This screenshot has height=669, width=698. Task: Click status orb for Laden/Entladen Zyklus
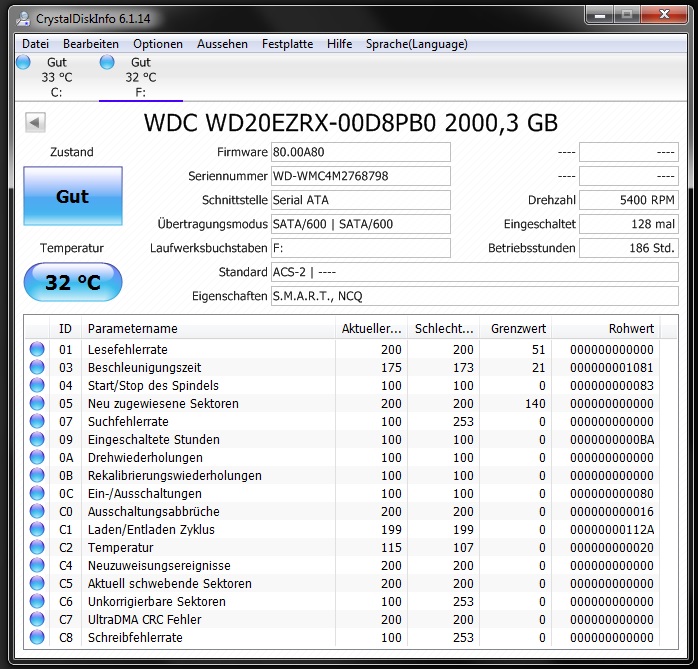pos(37,530)
